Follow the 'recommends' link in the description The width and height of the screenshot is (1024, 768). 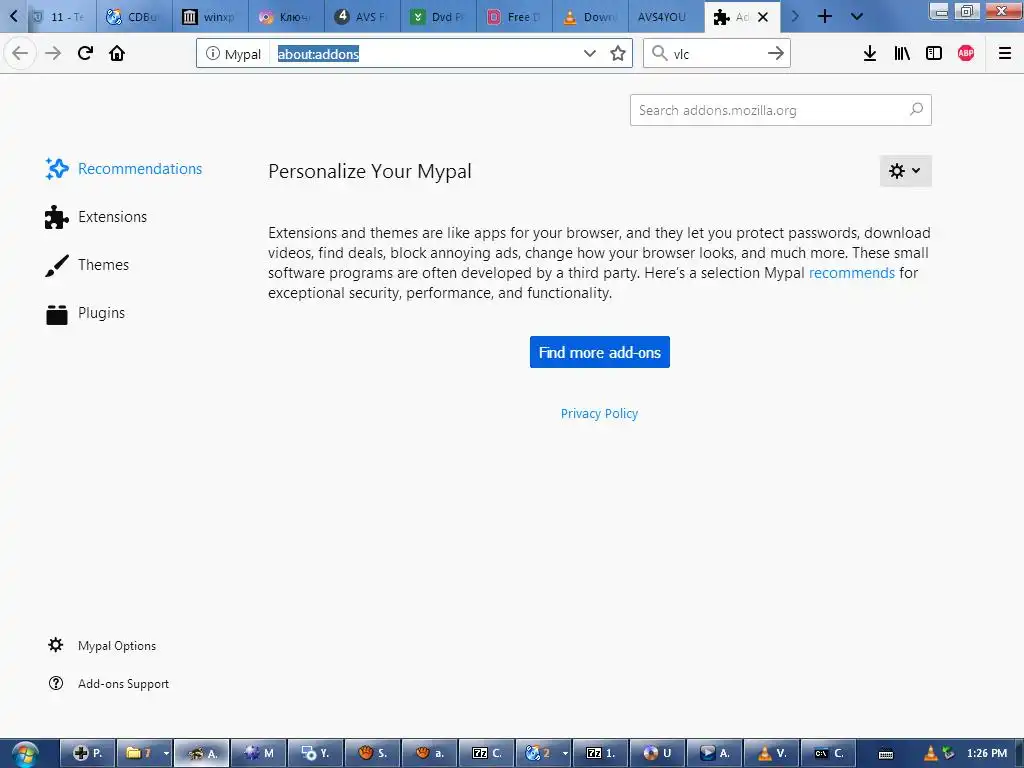click(852, 273)
